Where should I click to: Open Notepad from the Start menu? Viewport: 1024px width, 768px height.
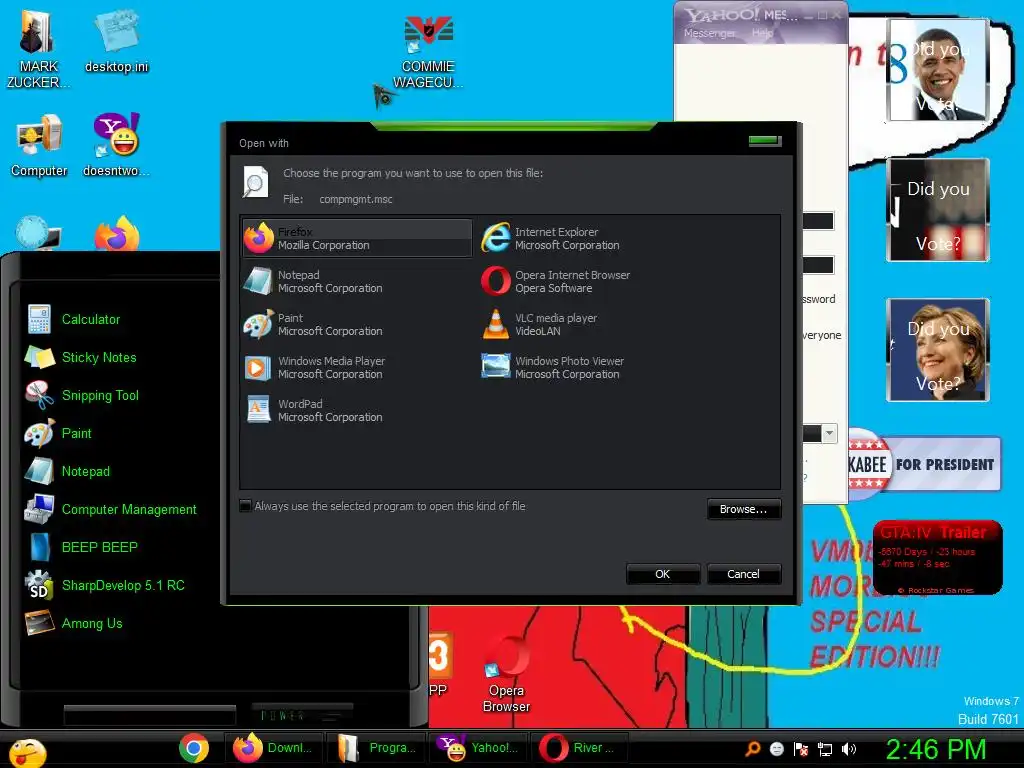coord(68,471)
